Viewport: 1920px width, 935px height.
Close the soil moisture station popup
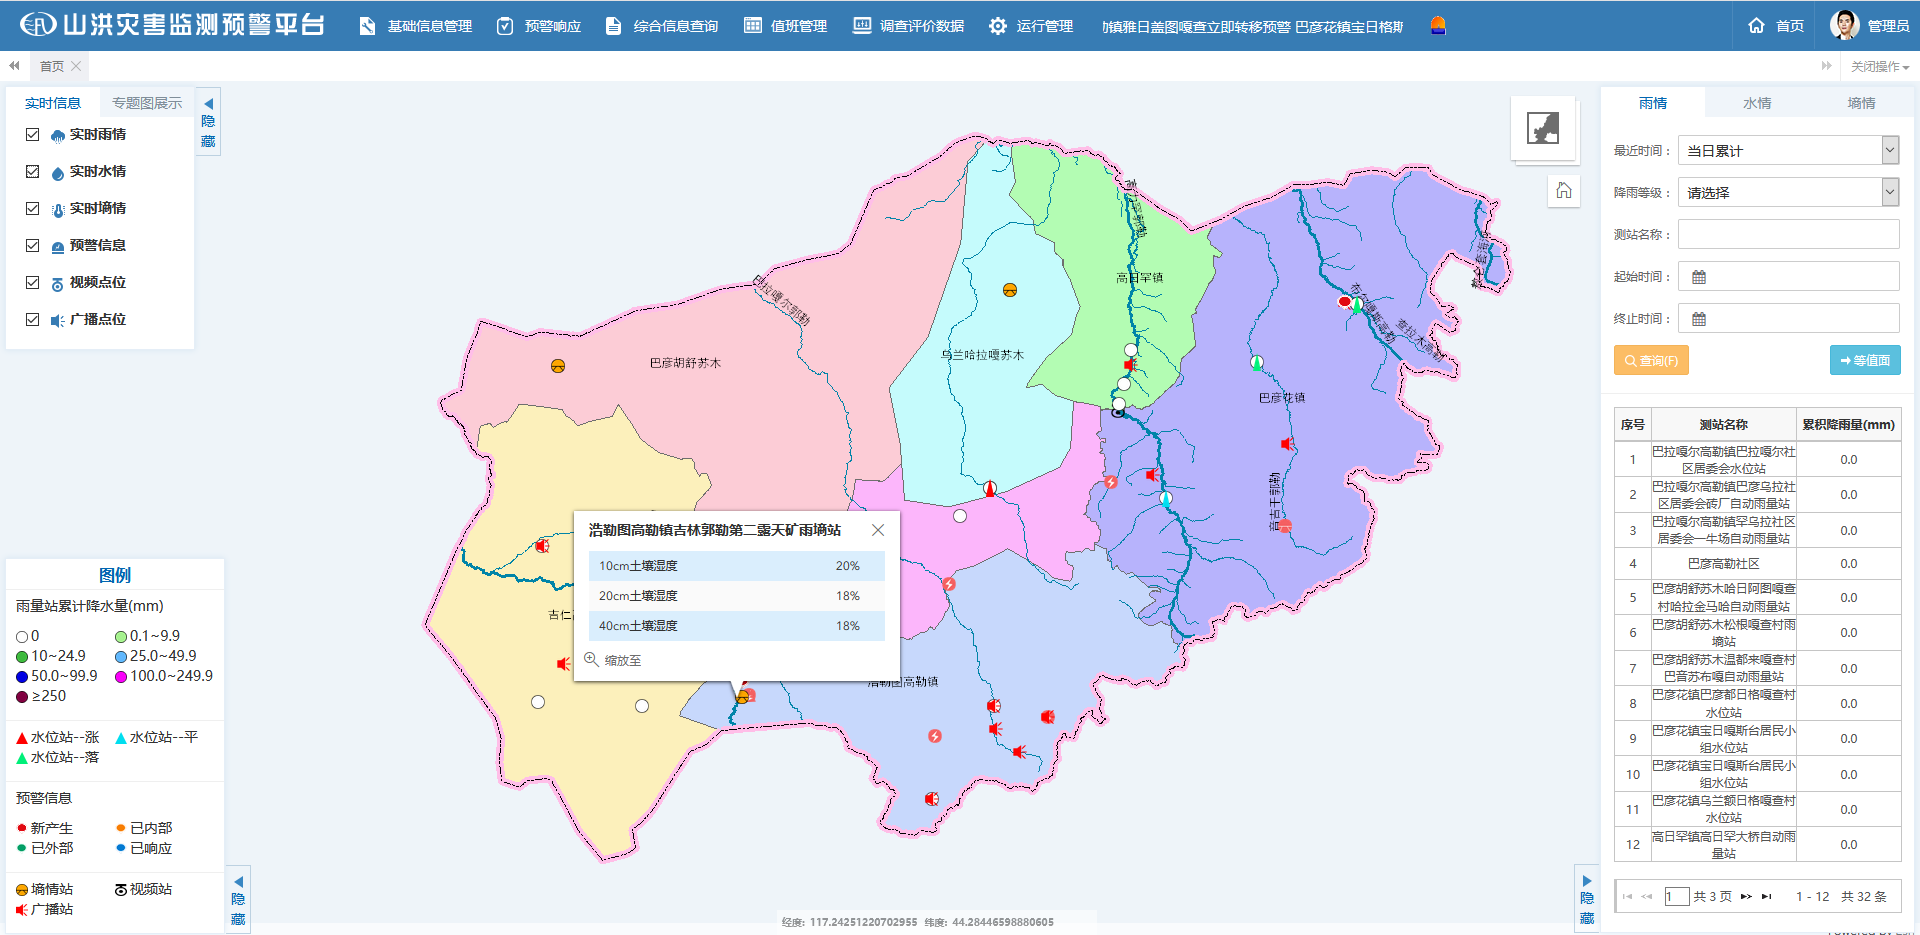coord(878,530)
